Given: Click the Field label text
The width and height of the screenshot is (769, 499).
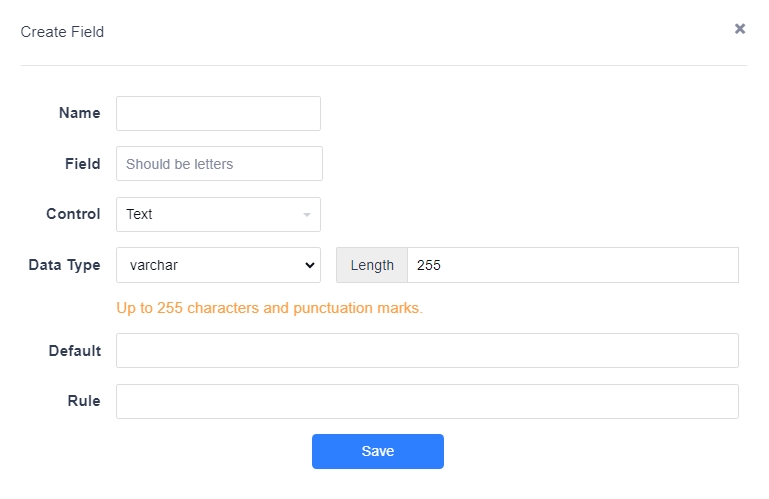Looking at the screenshot, I should [x=82, y=163].
